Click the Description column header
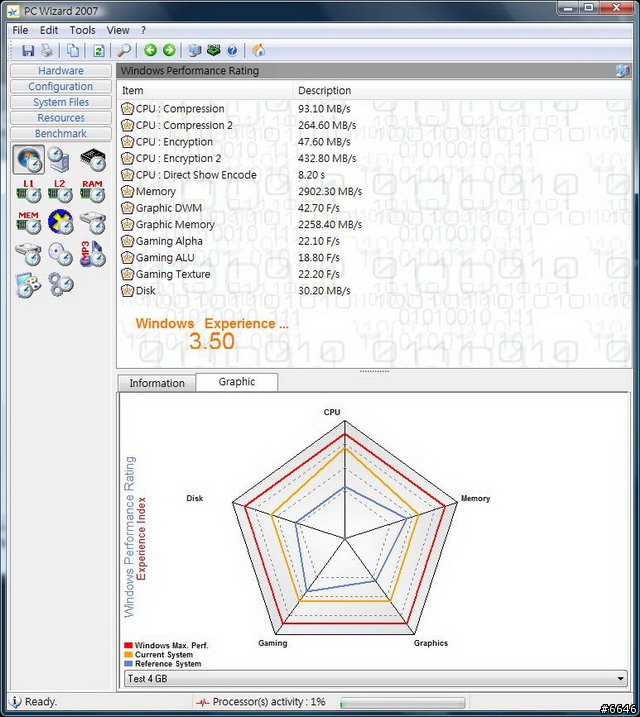The image size is (640, 717). coord(462,91)
